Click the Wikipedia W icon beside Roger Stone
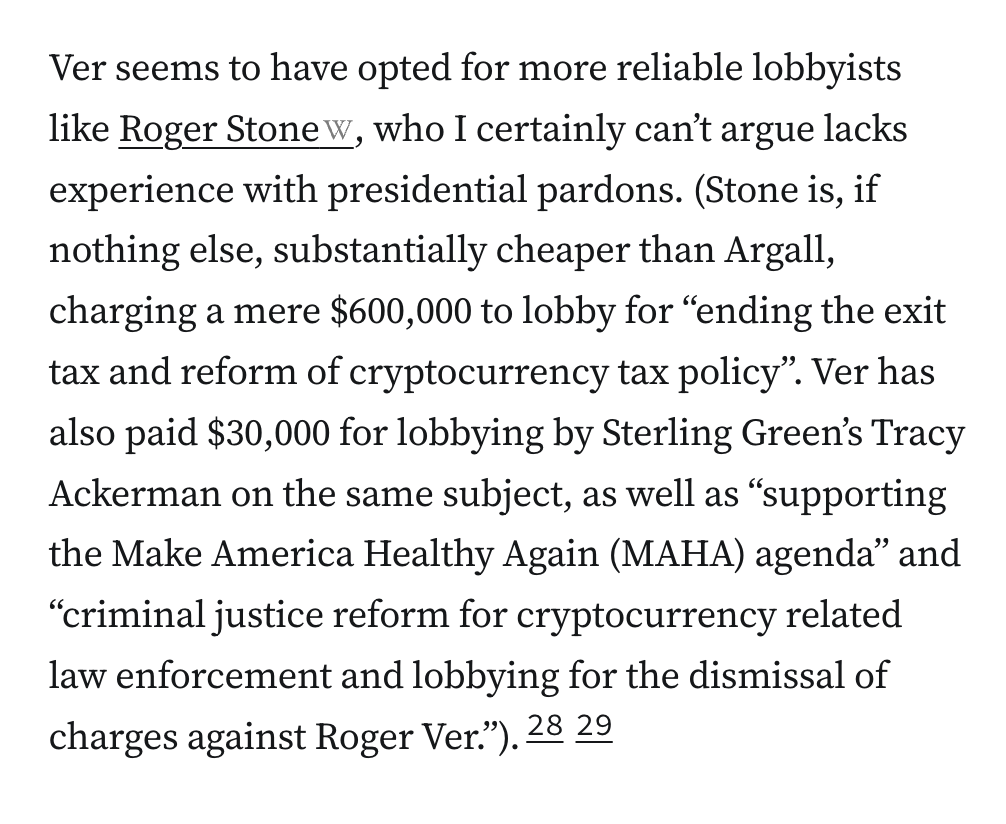1006x824 pixels. coord(337,131)
